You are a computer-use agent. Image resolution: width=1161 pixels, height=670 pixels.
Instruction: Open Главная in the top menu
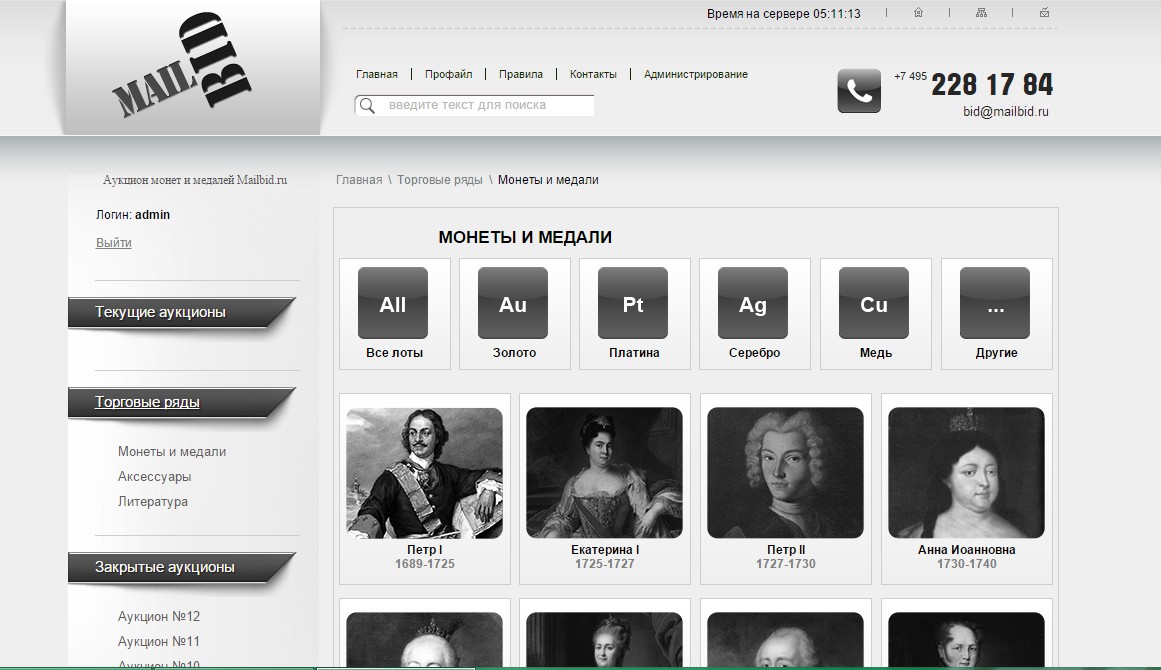[377, 74]
